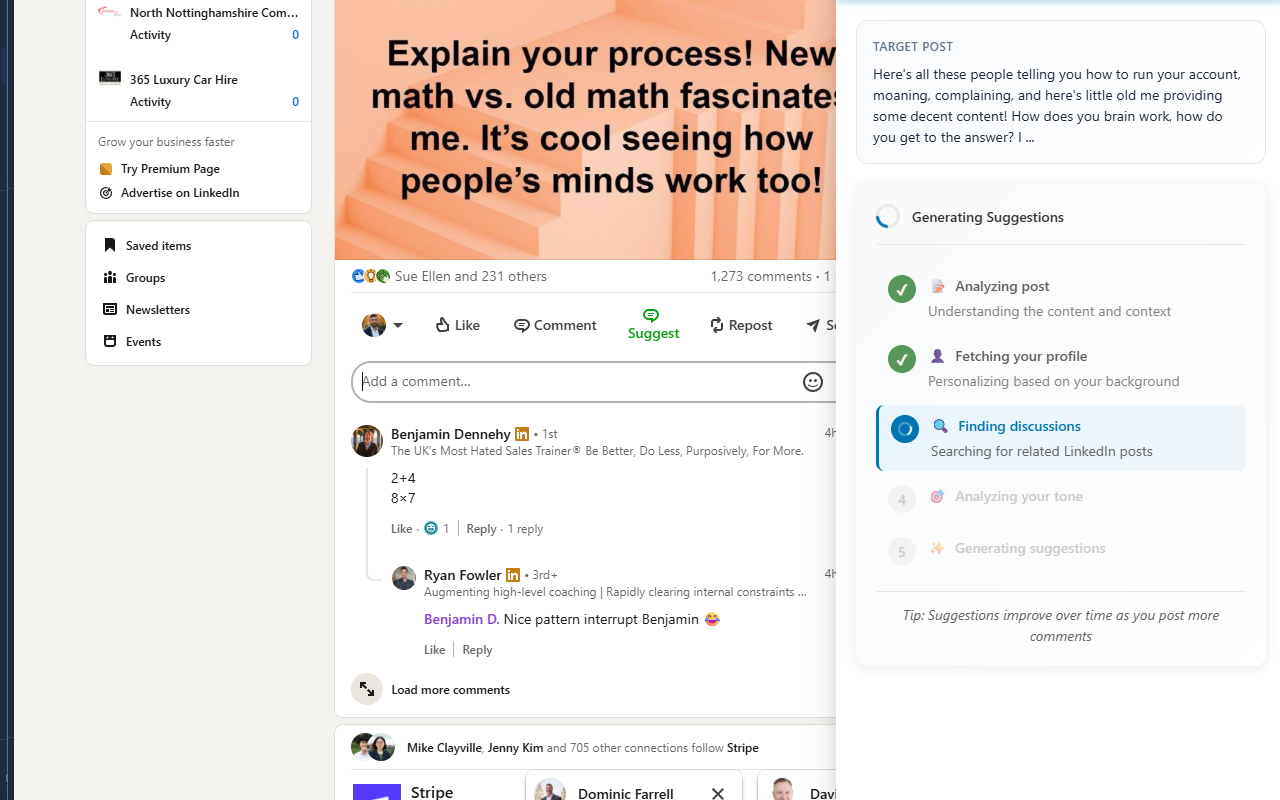Screen dimensions: 1280x800
Task: Click the checkmark beside Fetching your profile
Action: click(x=902, y=359)
